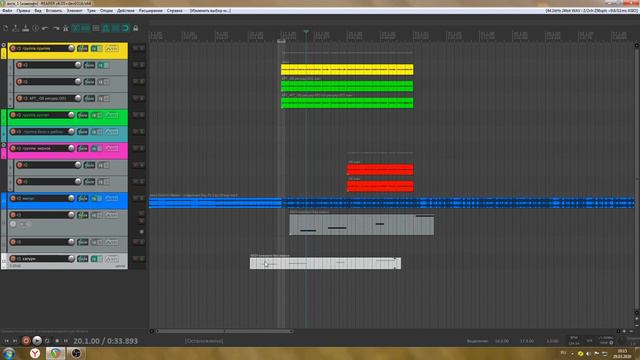The height and width of the screenshot is (360, 640).
Task: Toggle ripple editing toolbar button
Action: click(96, 28)
